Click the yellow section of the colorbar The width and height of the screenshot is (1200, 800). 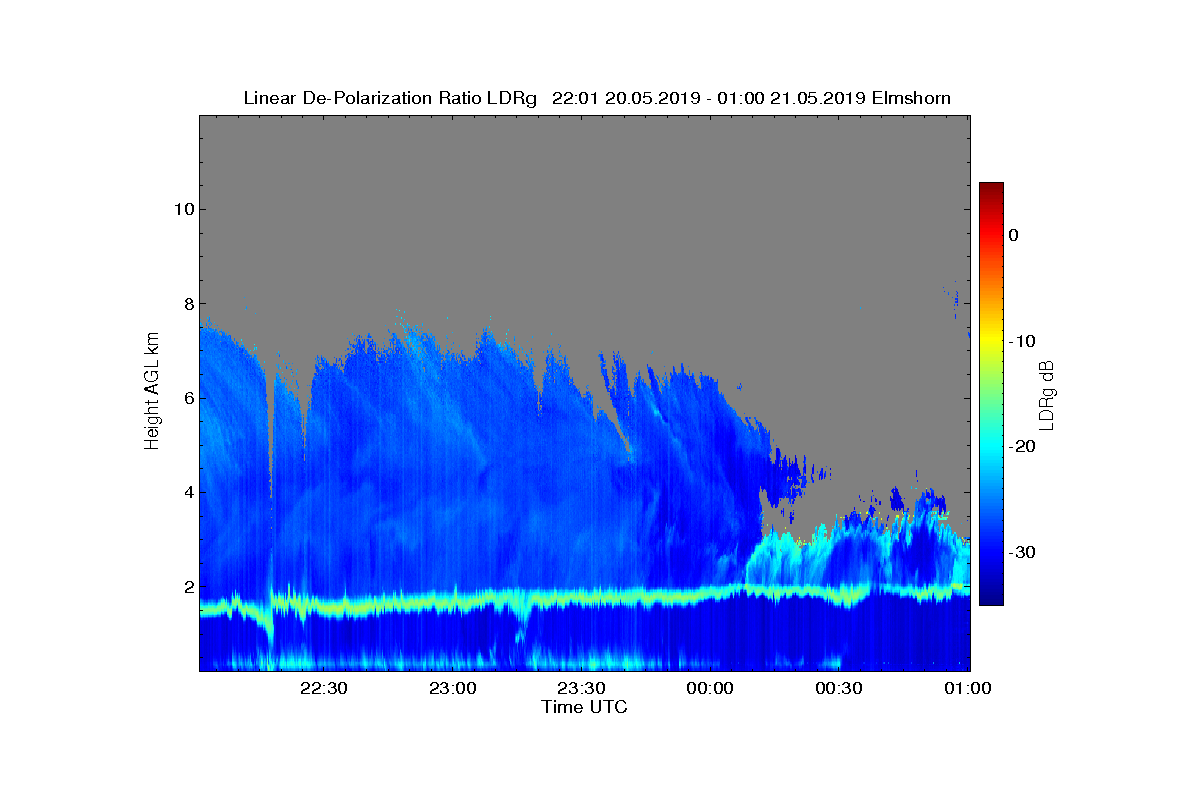point(991,341)
